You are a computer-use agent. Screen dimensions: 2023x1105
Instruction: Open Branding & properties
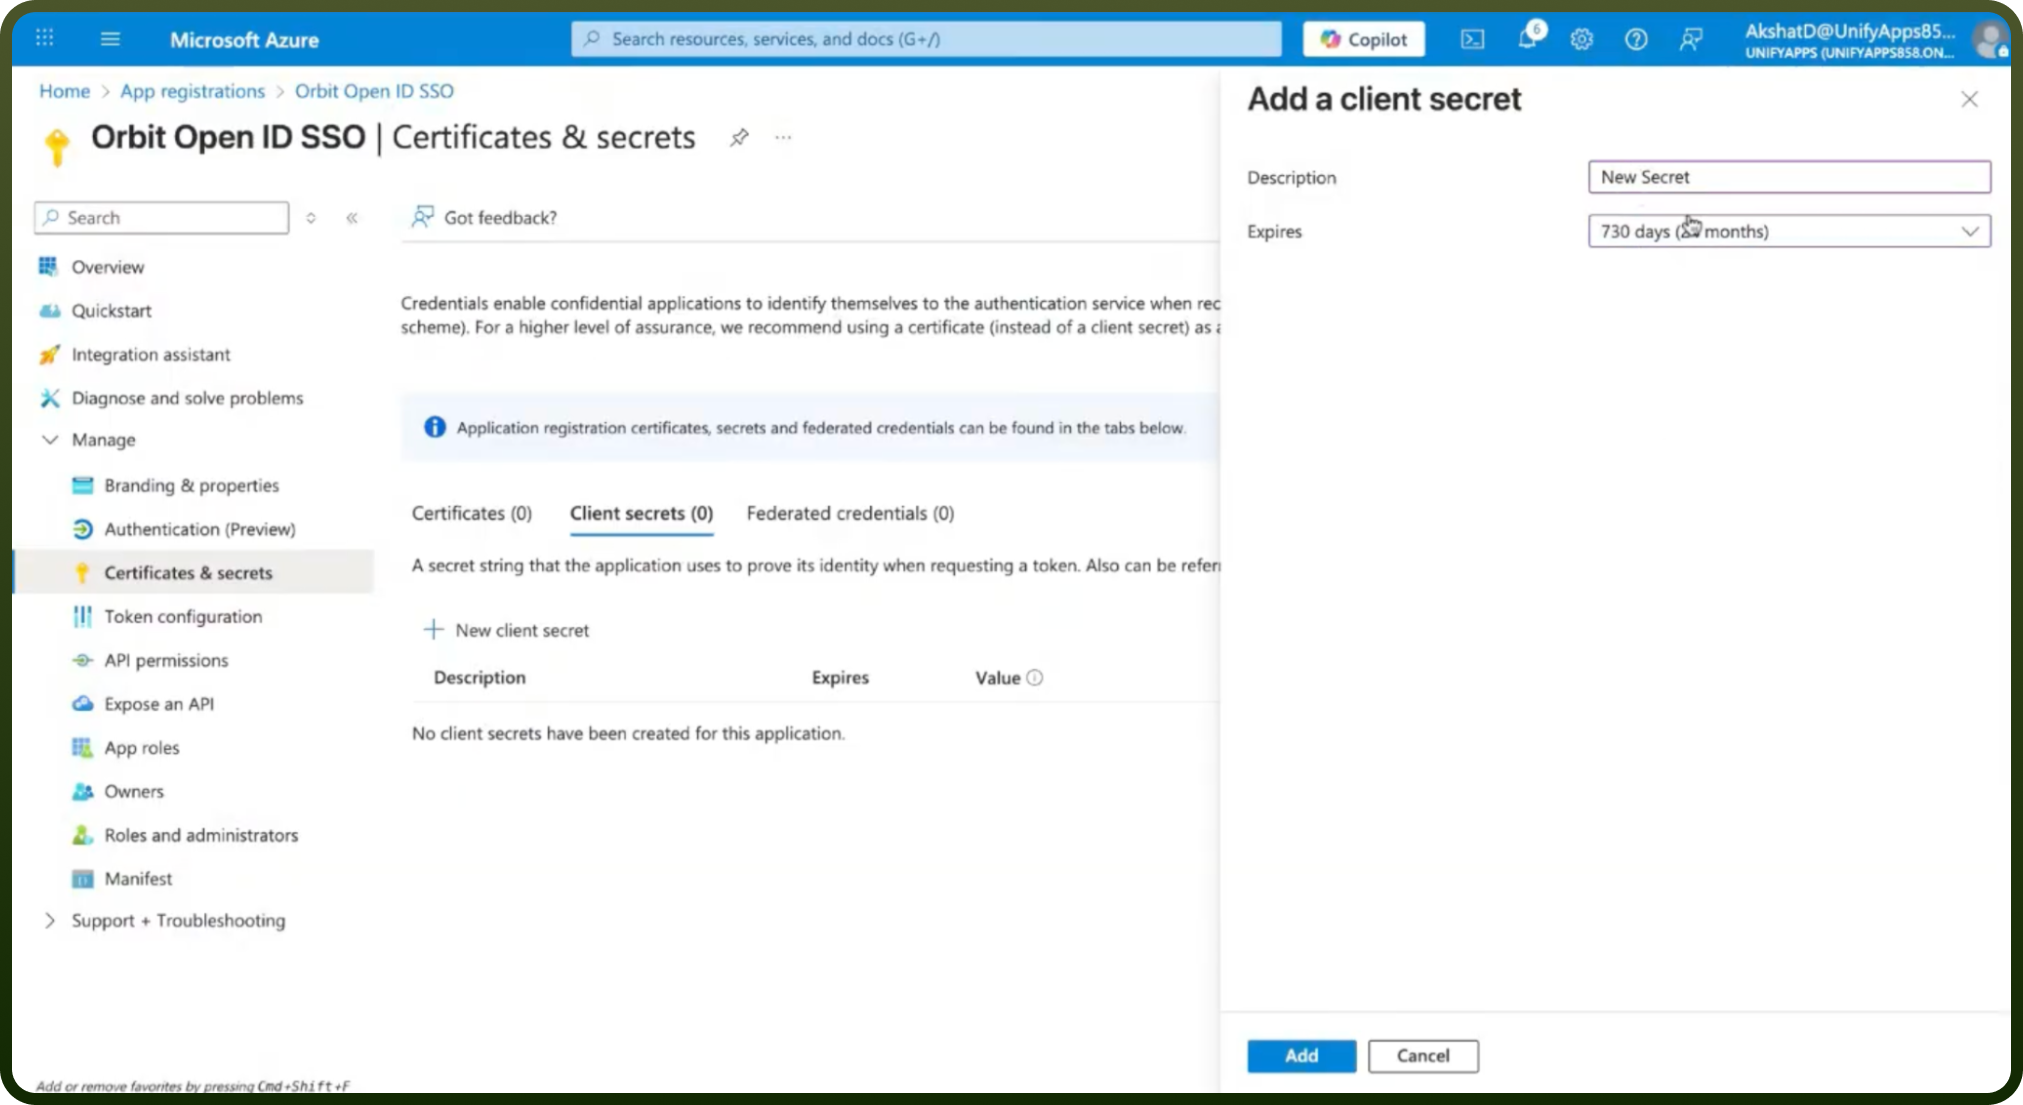click(191, 485)
